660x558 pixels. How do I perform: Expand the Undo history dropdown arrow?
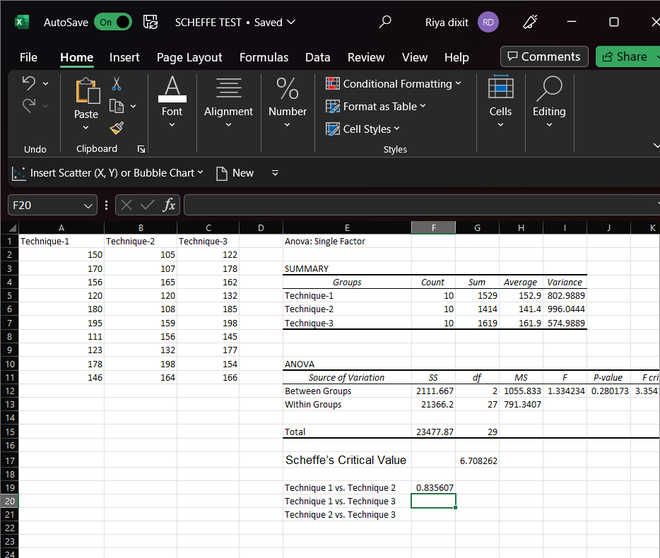[x=45, y=84]
